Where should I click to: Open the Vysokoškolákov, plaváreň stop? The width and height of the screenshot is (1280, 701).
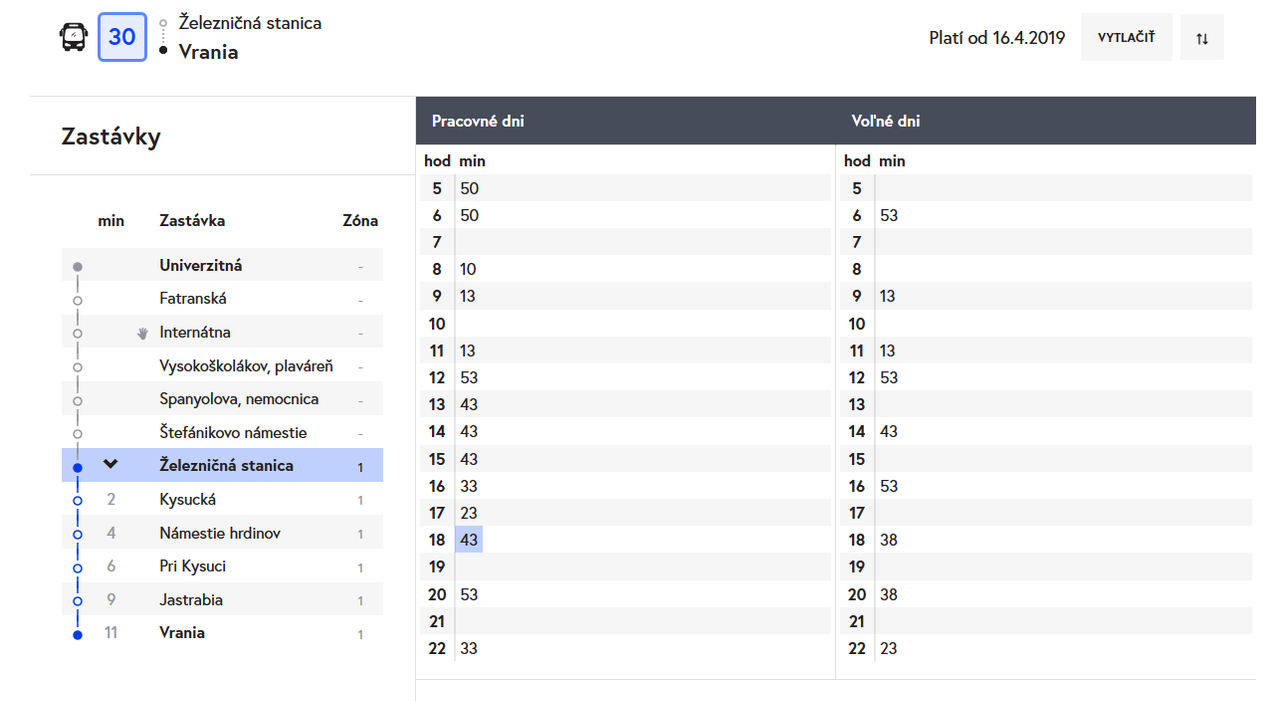(x=246, y=366)
